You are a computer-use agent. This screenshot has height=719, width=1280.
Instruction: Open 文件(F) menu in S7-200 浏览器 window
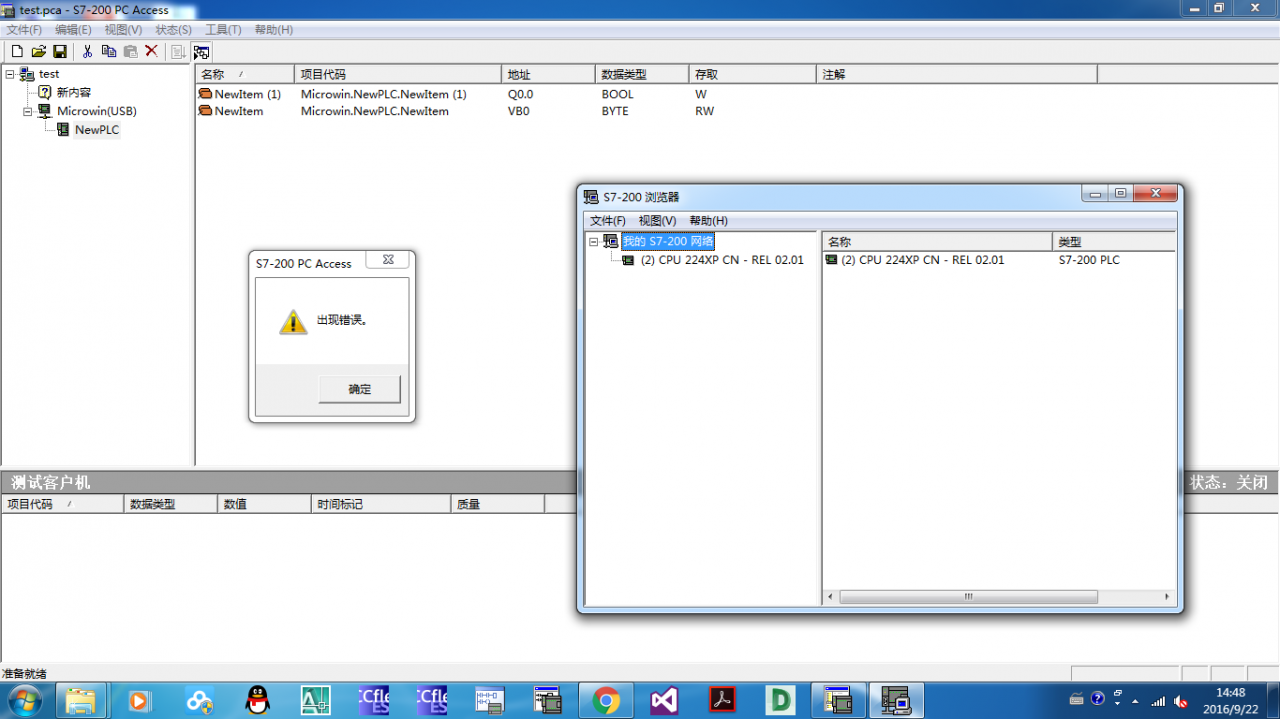tap(608, 221)
